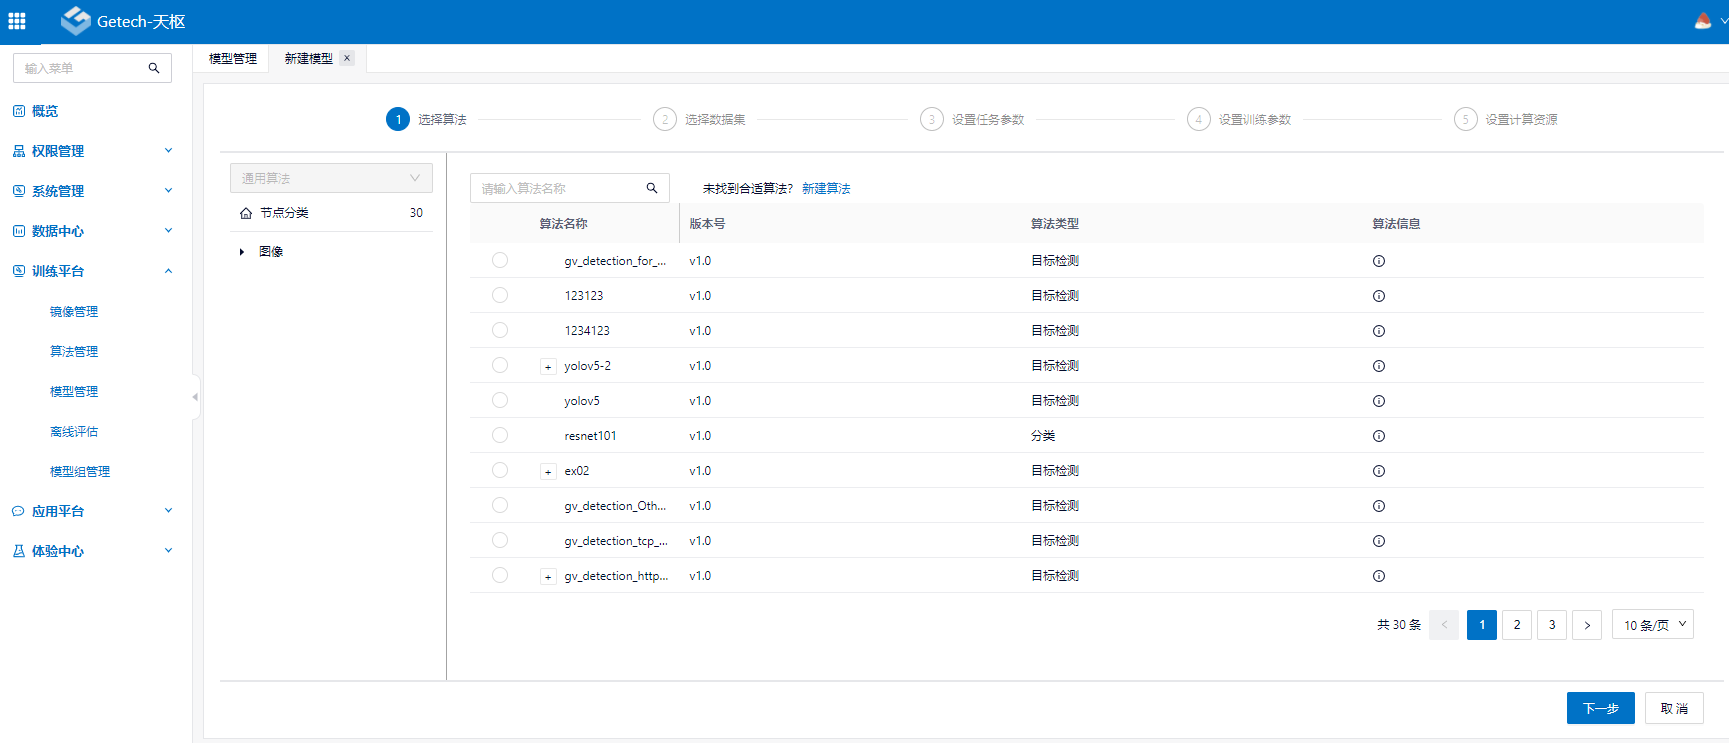This screenshot has width=1729, height=743.
Task: View info icon for algorithm 1234123
Action: coord(1379,331)
